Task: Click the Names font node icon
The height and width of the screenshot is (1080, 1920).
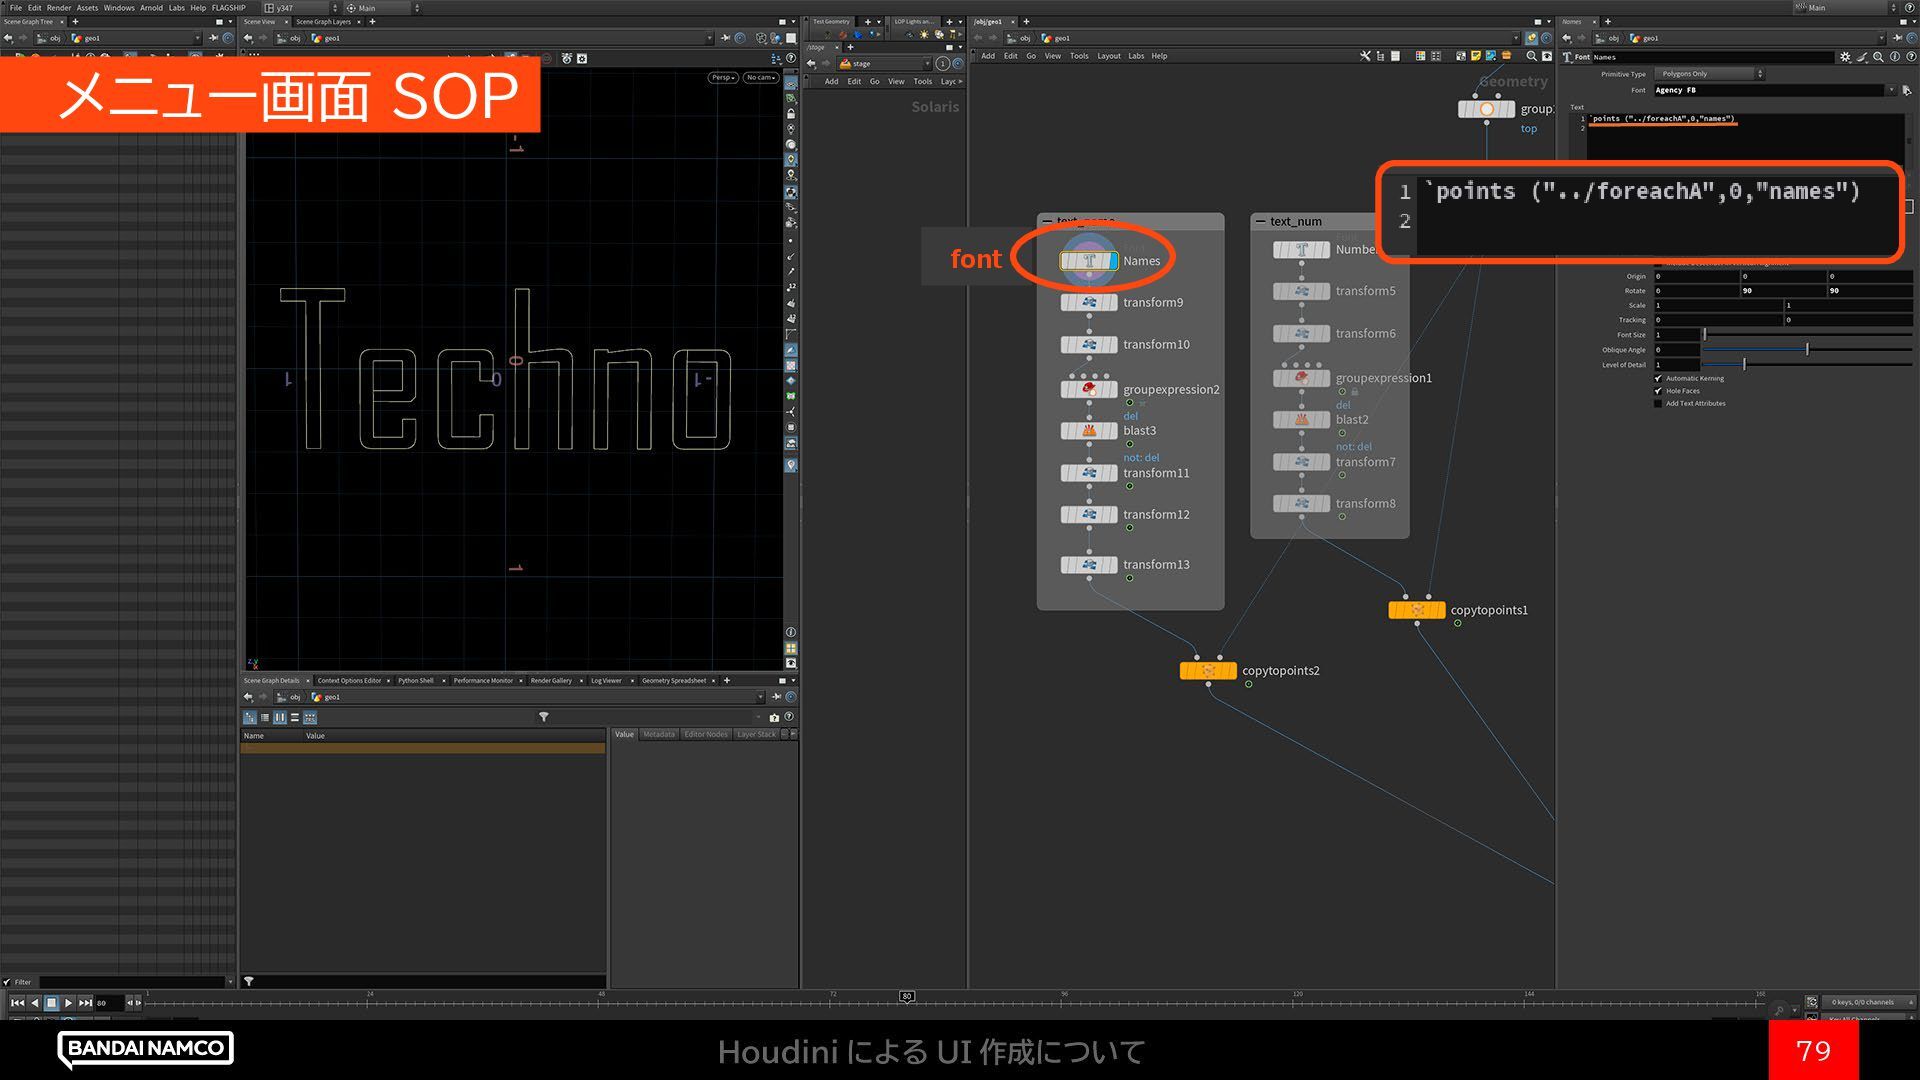Action: (1088, 261)
